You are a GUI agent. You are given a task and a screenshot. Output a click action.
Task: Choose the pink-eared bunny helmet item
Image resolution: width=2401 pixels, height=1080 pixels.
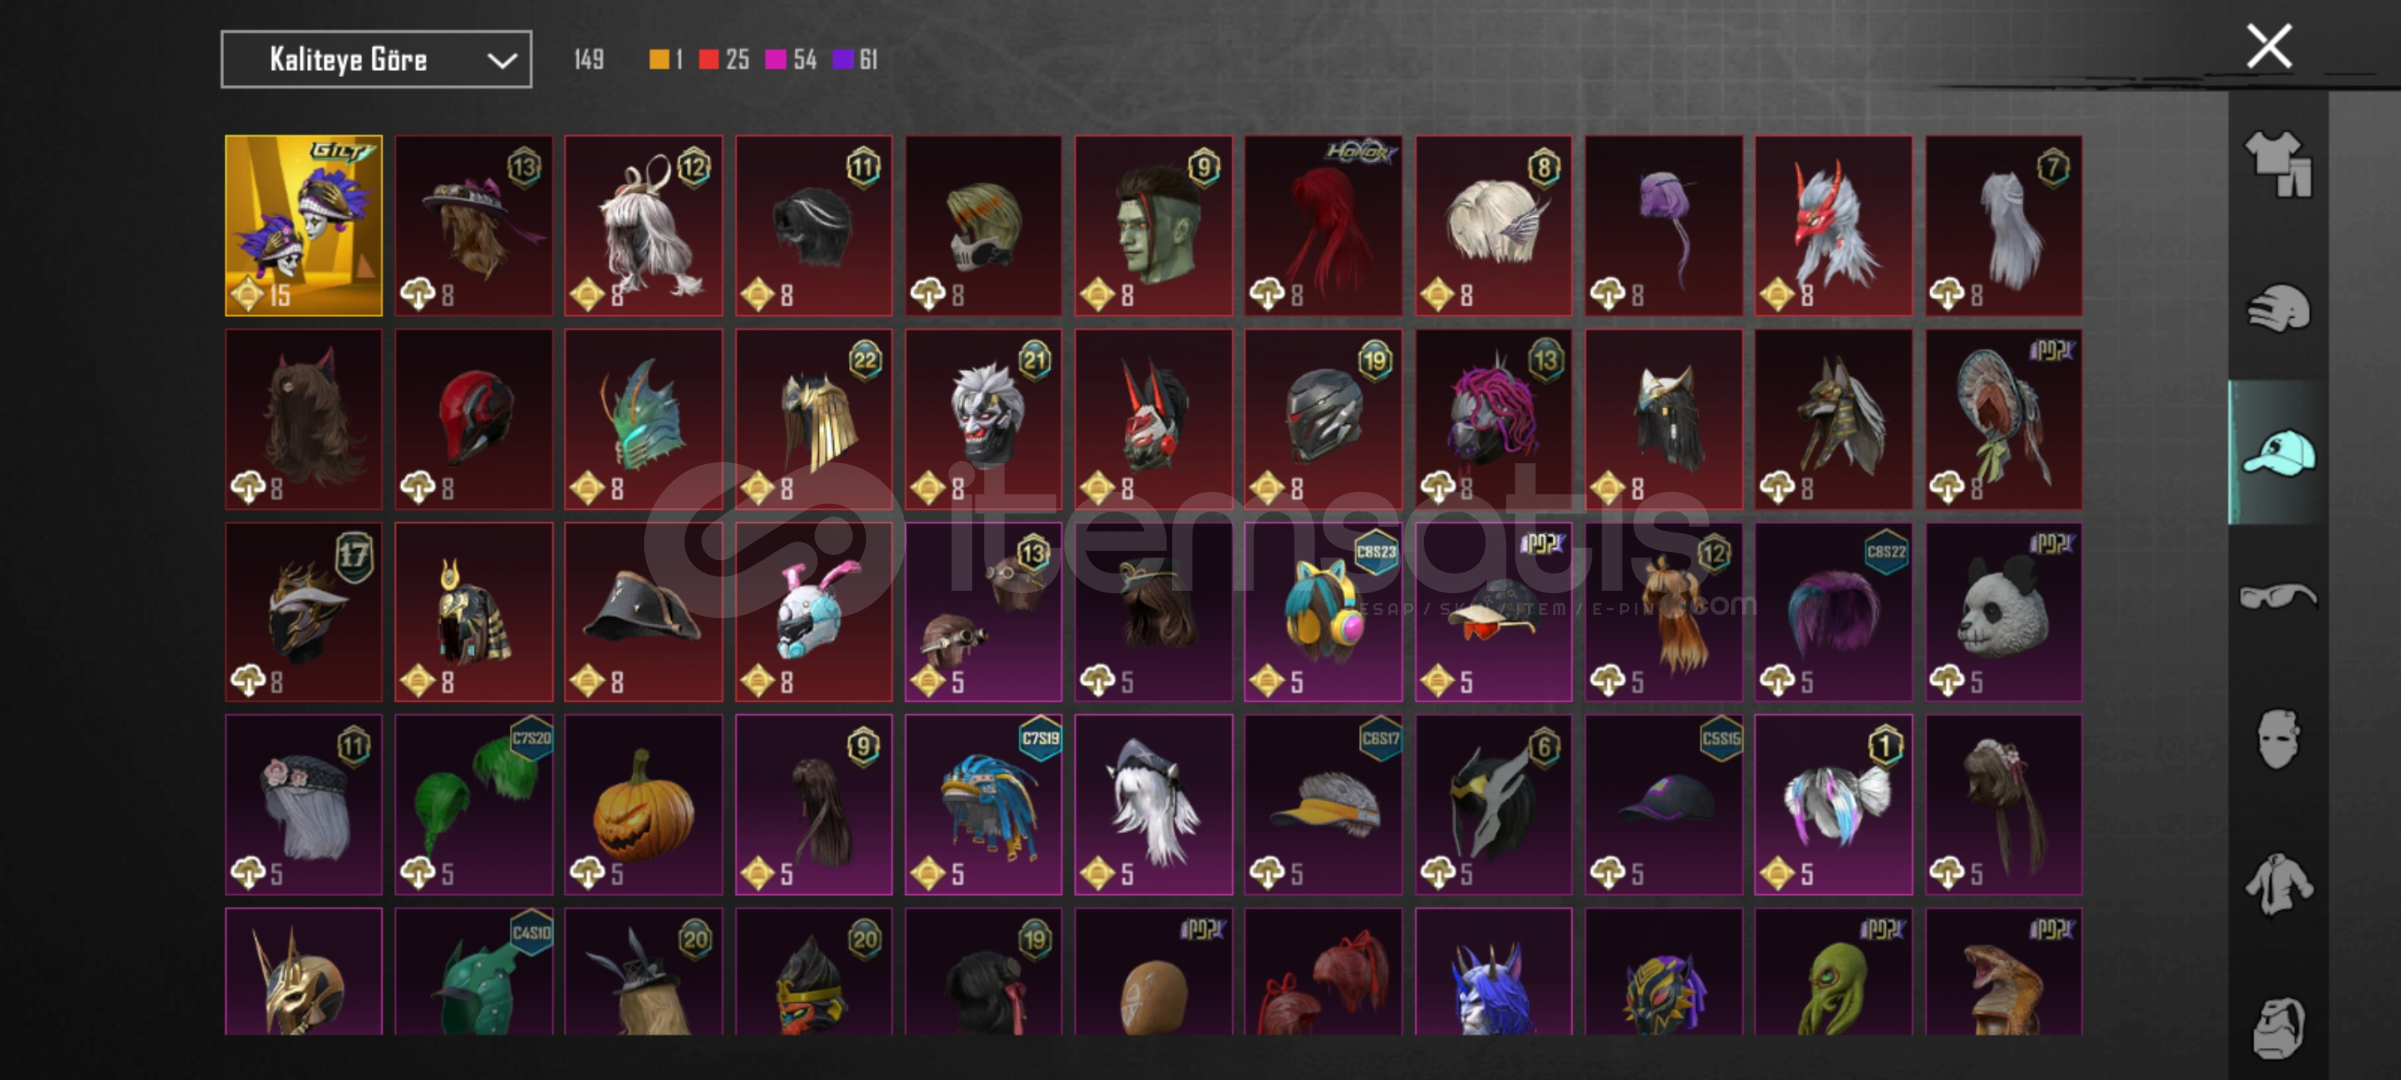[813, 612]
